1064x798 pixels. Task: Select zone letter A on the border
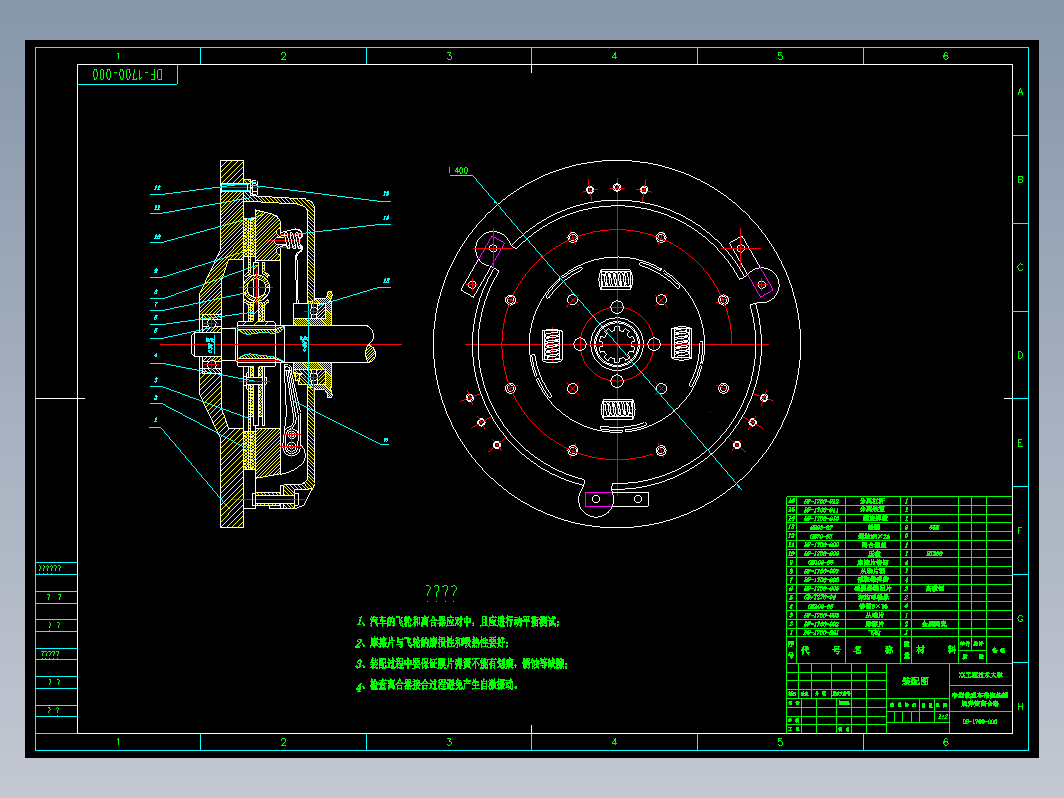pos(1020,92)
